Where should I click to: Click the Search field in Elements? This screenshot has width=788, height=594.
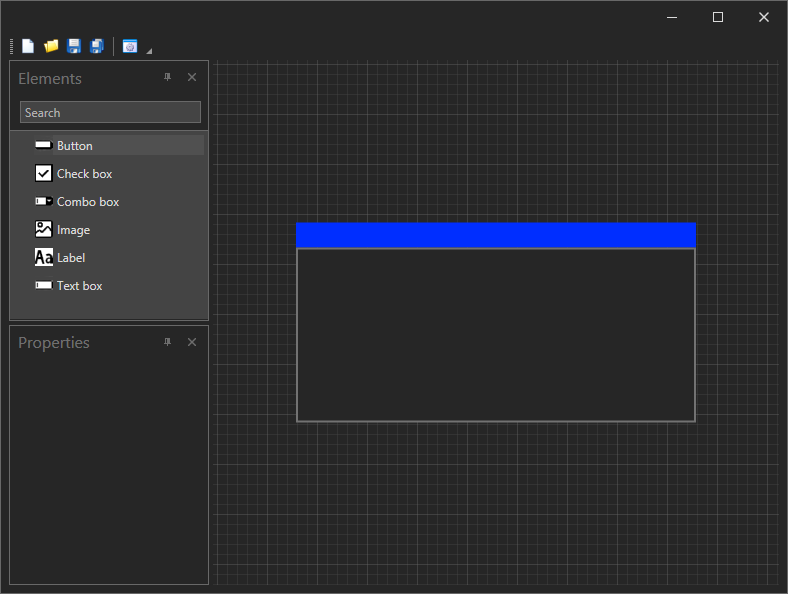pos(110,112)
